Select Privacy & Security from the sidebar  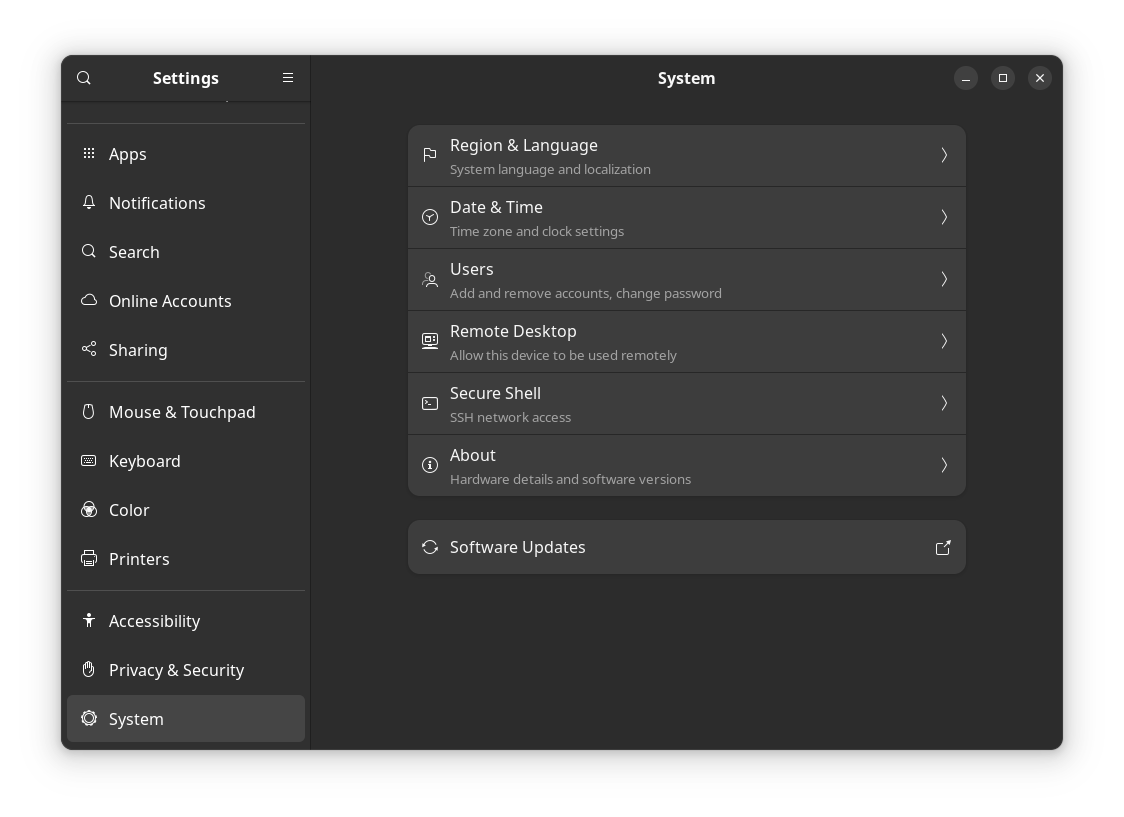click(177, 670)
